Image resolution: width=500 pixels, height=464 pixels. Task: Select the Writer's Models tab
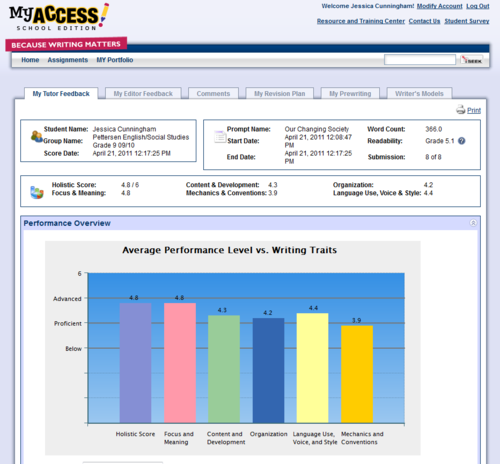[419, 94]
